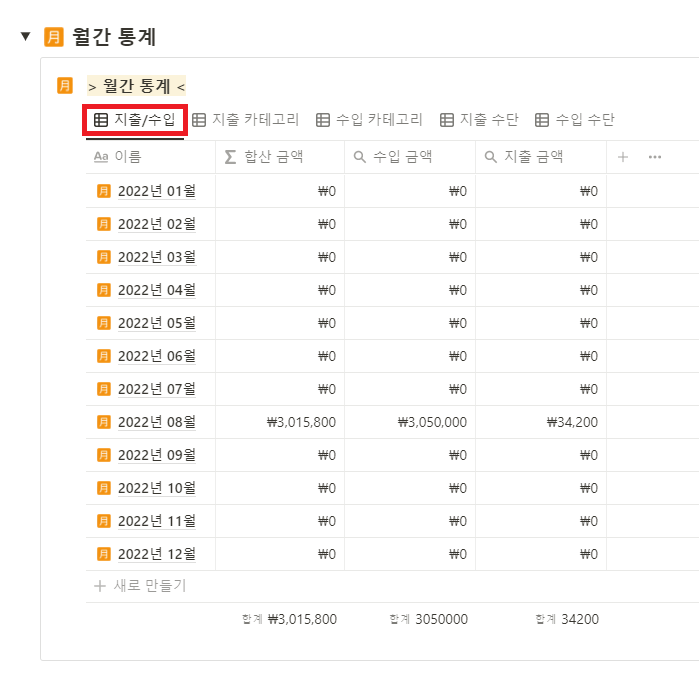This screenshot has height=678, width=699.
Task: Switch to the 지출 수단 tab
Action: click(x=479, y=119)
